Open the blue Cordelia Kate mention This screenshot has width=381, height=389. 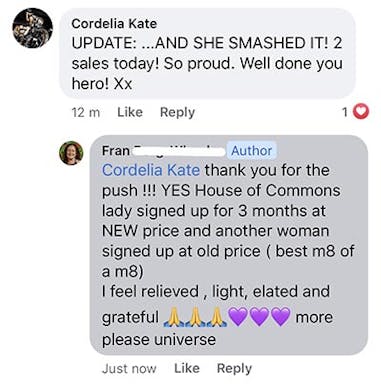tap(151, 170)
